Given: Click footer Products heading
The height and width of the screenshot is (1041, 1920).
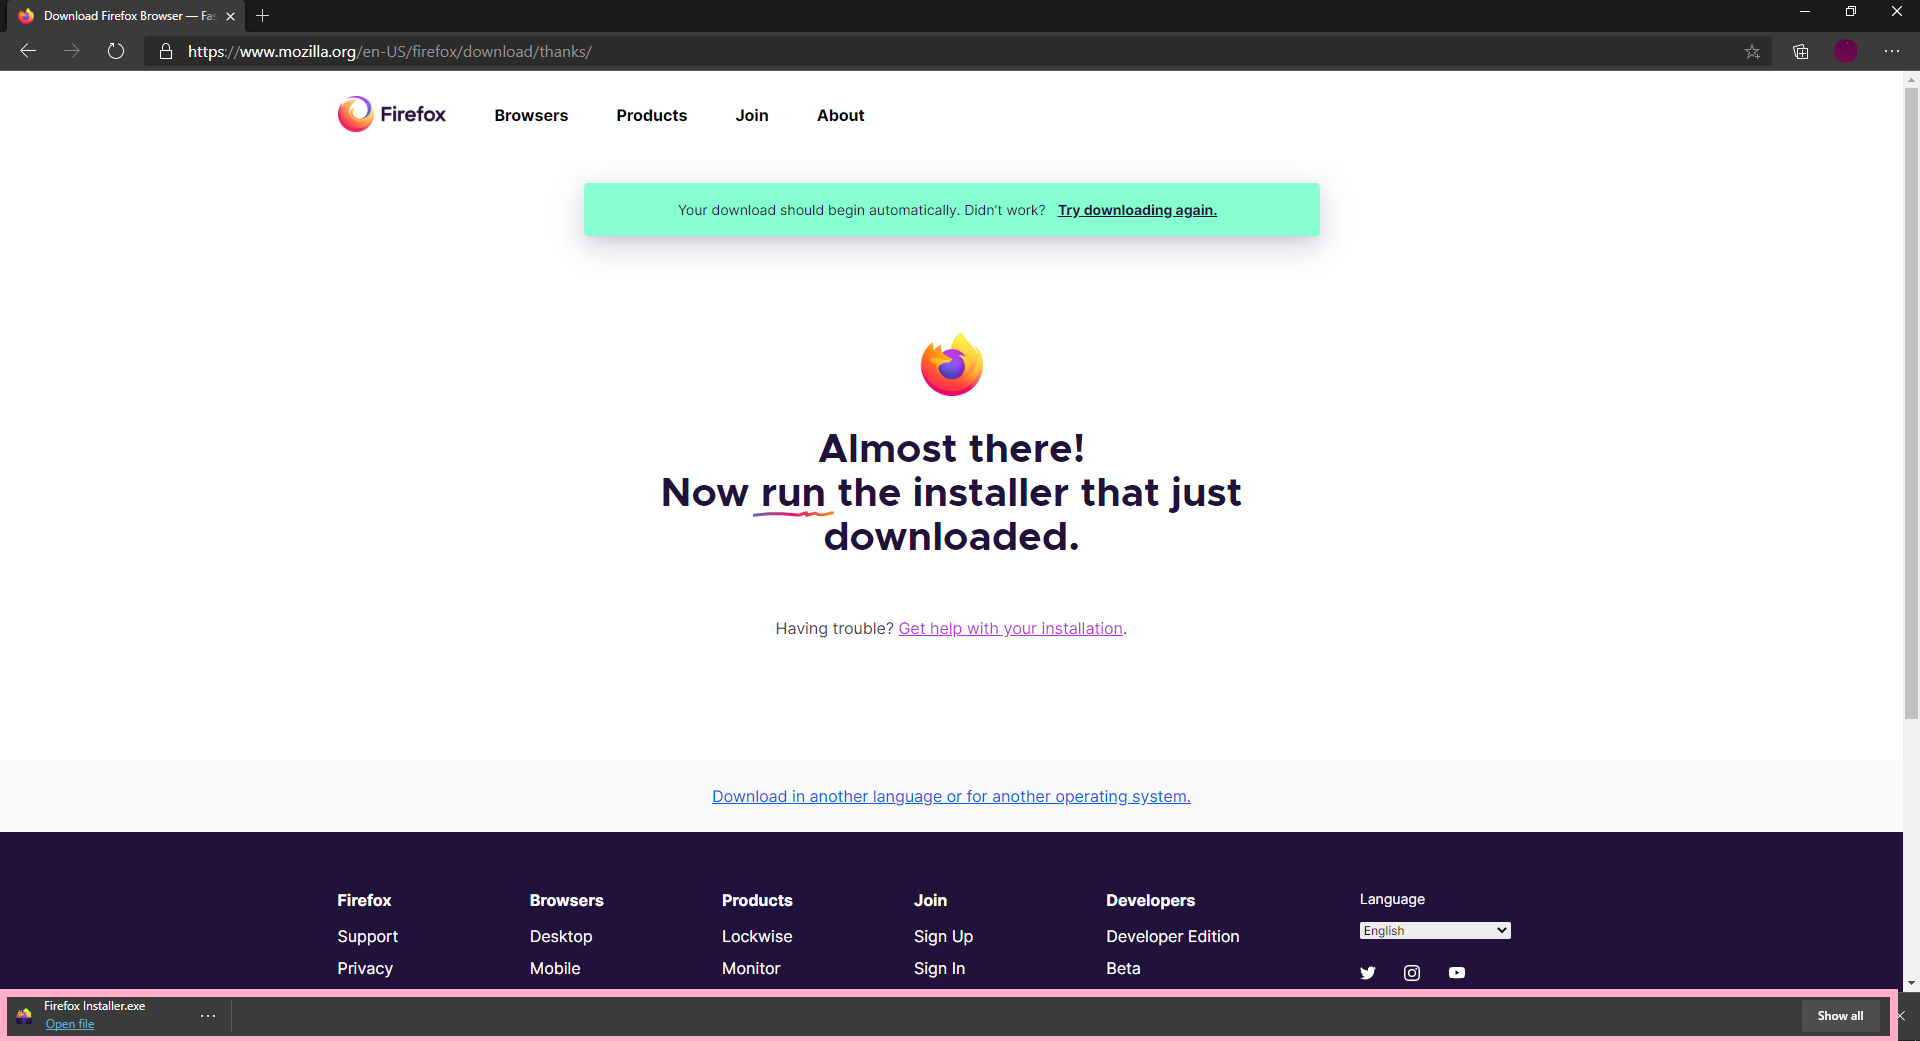Looking at the screenshot, I should pyautogui.click(x=757, y=900).
